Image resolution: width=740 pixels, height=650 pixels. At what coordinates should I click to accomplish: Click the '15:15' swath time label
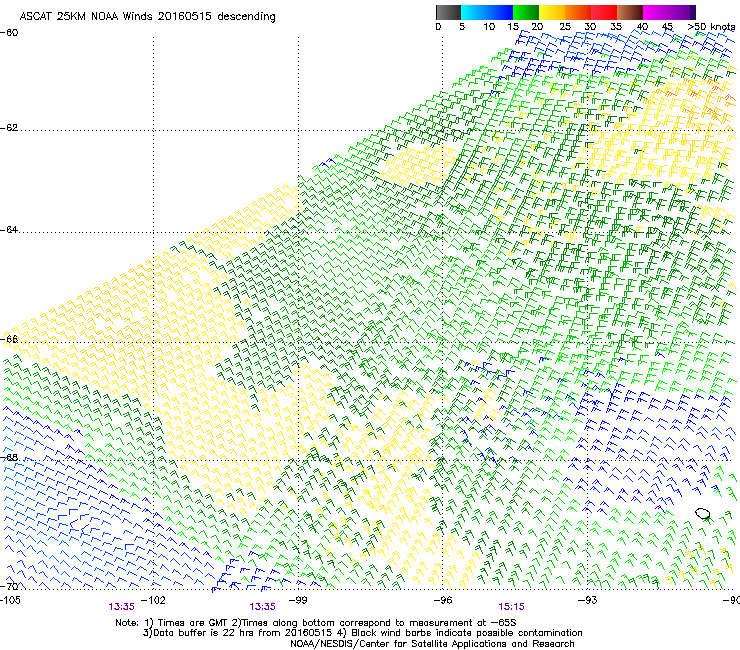coord(512,607)
